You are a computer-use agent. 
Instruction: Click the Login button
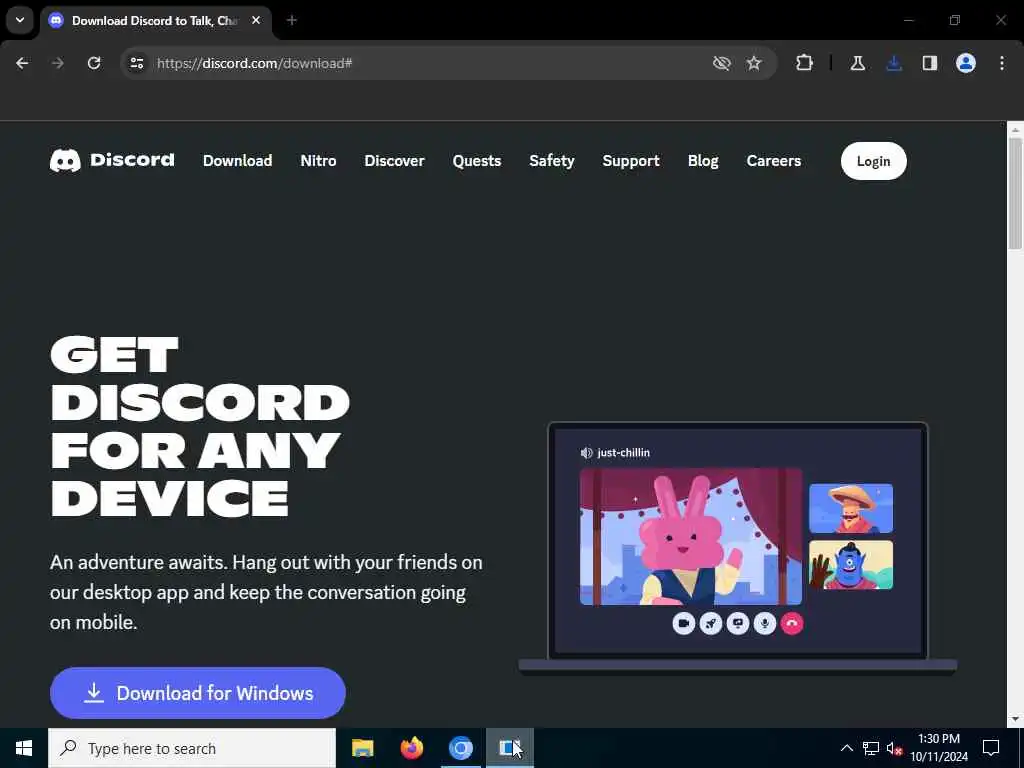[x=874, y=161]
